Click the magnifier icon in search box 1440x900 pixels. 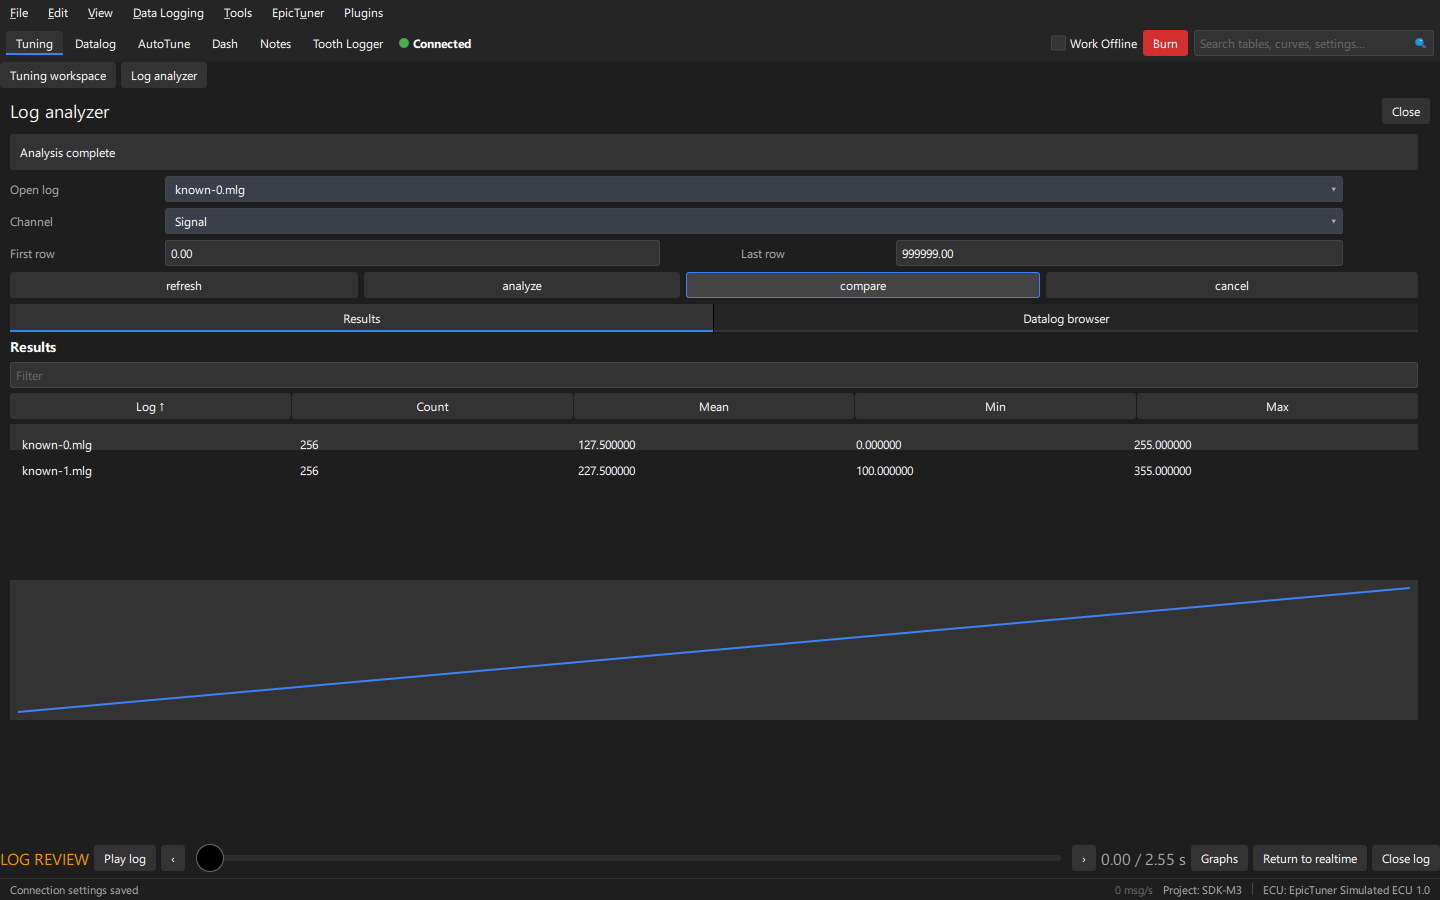[x=1420, y=43]
